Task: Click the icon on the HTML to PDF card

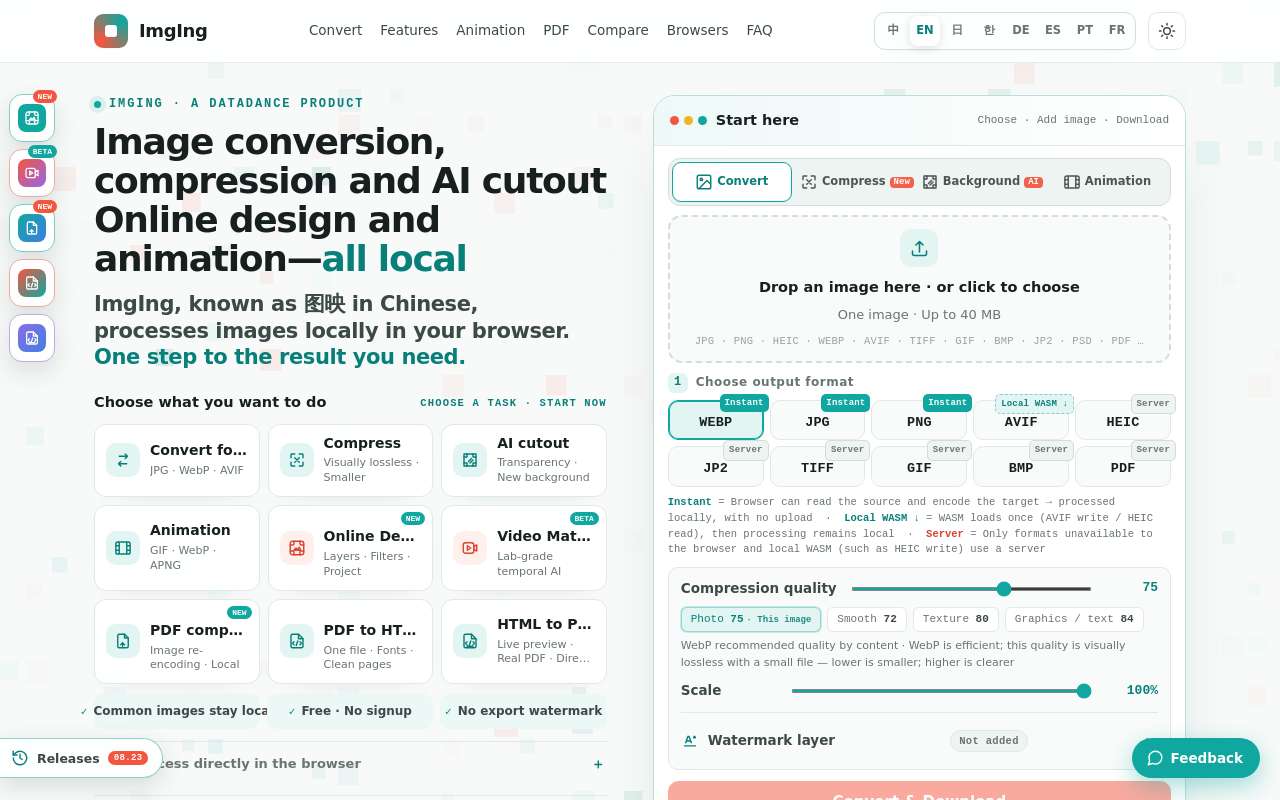Action: [x=470, y=641]
